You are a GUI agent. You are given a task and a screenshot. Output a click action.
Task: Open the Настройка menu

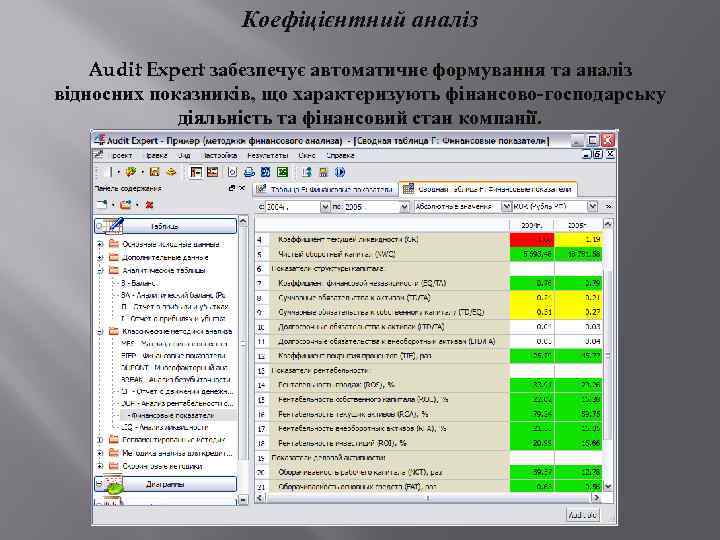click(x=220, y=156)
